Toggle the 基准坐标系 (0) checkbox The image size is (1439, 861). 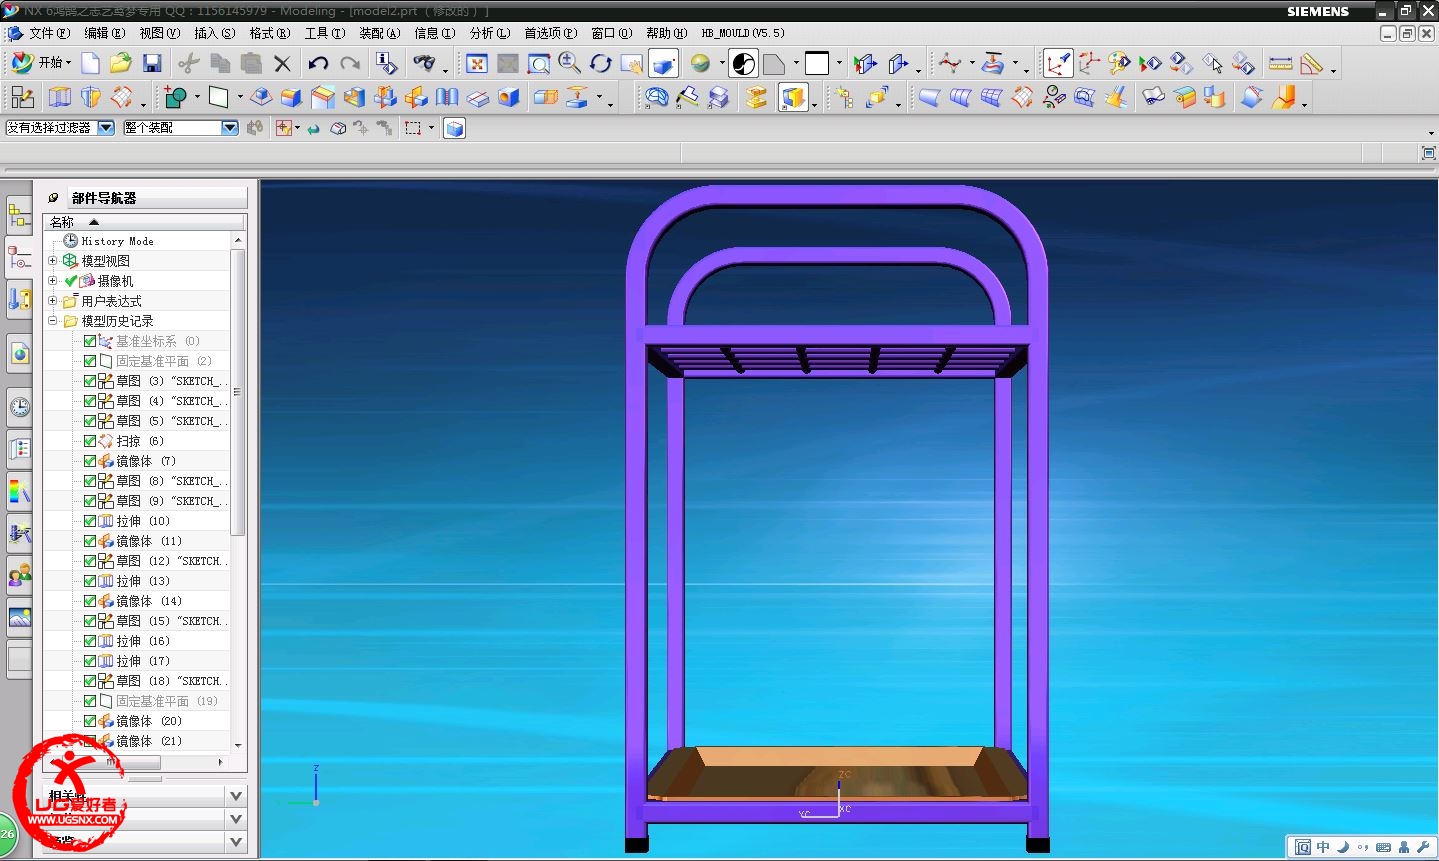click(x=90, y=341)
